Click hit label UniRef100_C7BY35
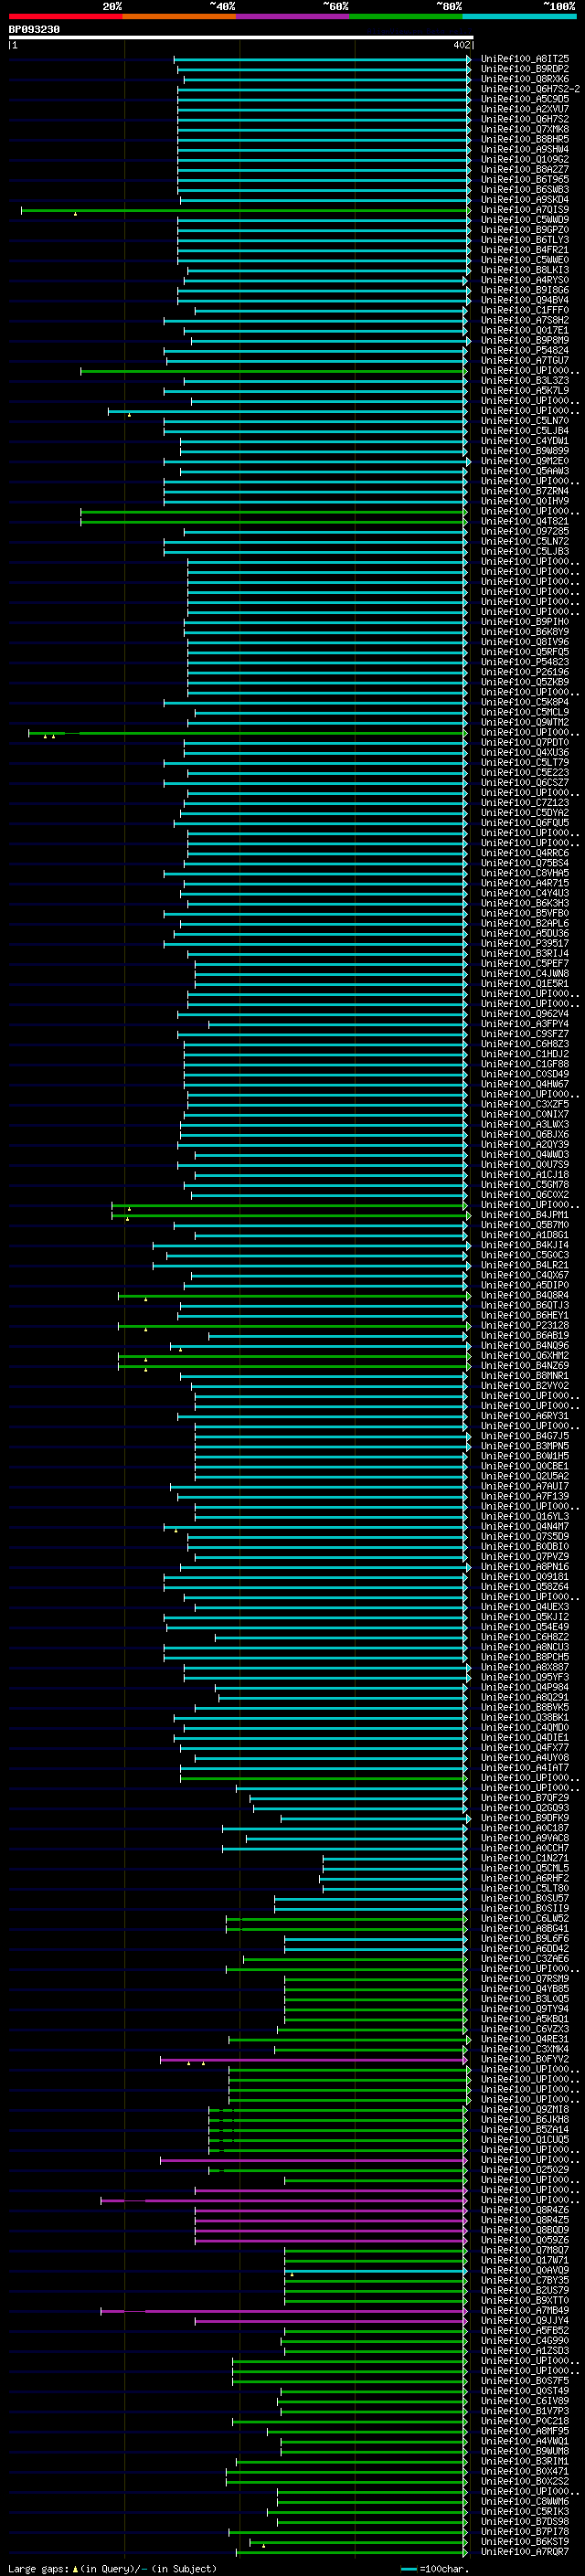Image resolution: width=585 pixels, height=2576 pixels. [x=525, y=2281]
